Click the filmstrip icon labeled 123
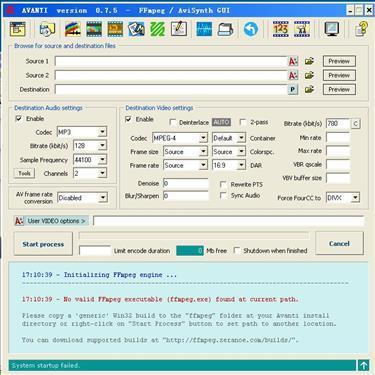The height and width of the screenshot is (375, 375). 281,29
